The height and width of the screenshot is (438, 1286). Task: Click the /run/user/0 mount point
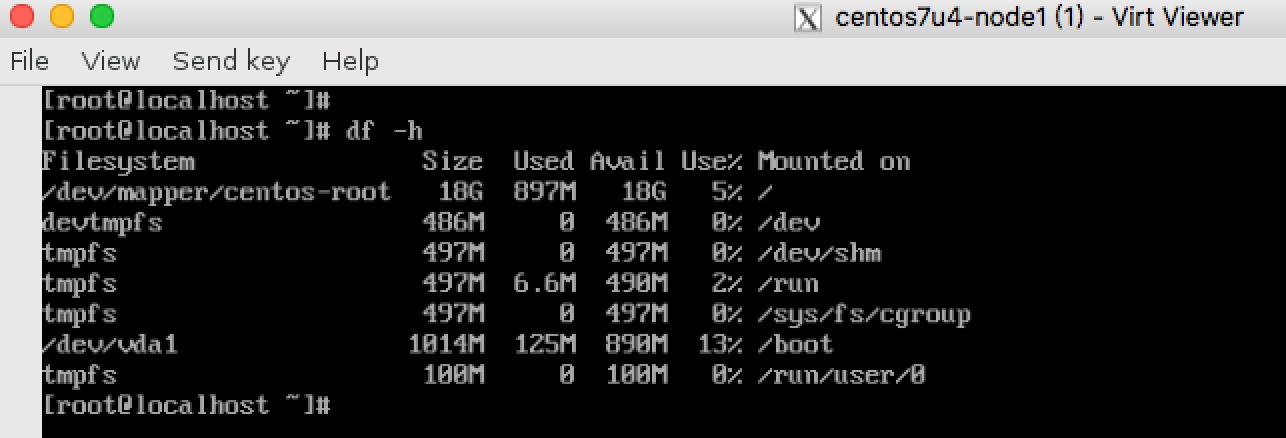841,376
